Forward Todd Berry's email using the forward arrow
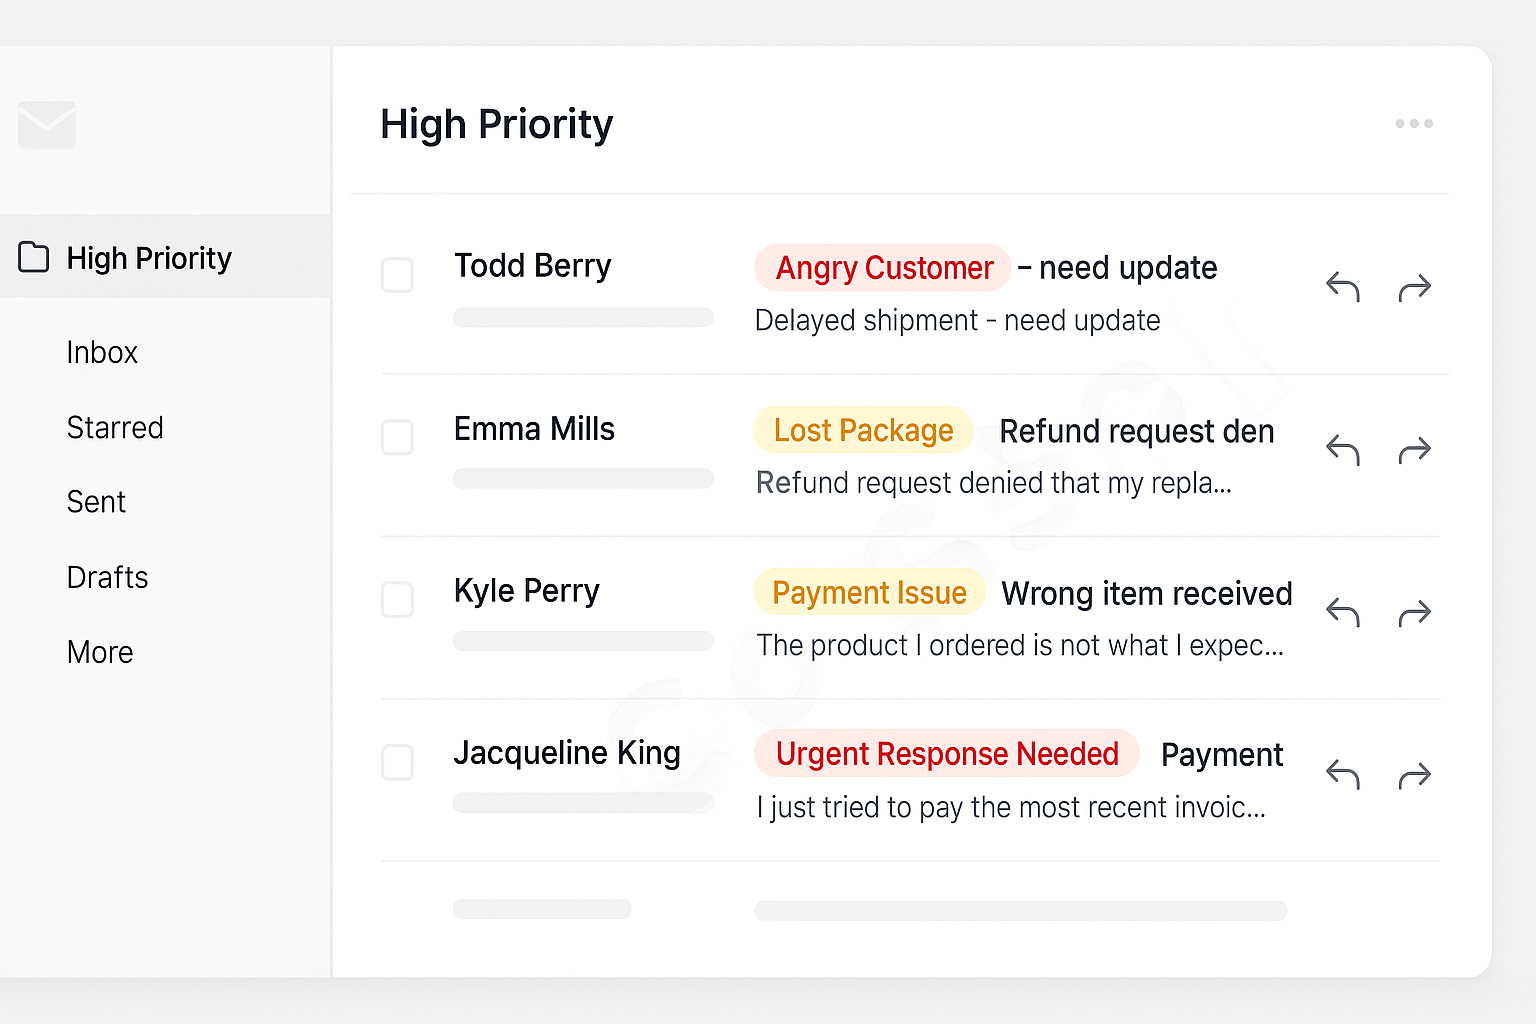 pos(1415,288)
